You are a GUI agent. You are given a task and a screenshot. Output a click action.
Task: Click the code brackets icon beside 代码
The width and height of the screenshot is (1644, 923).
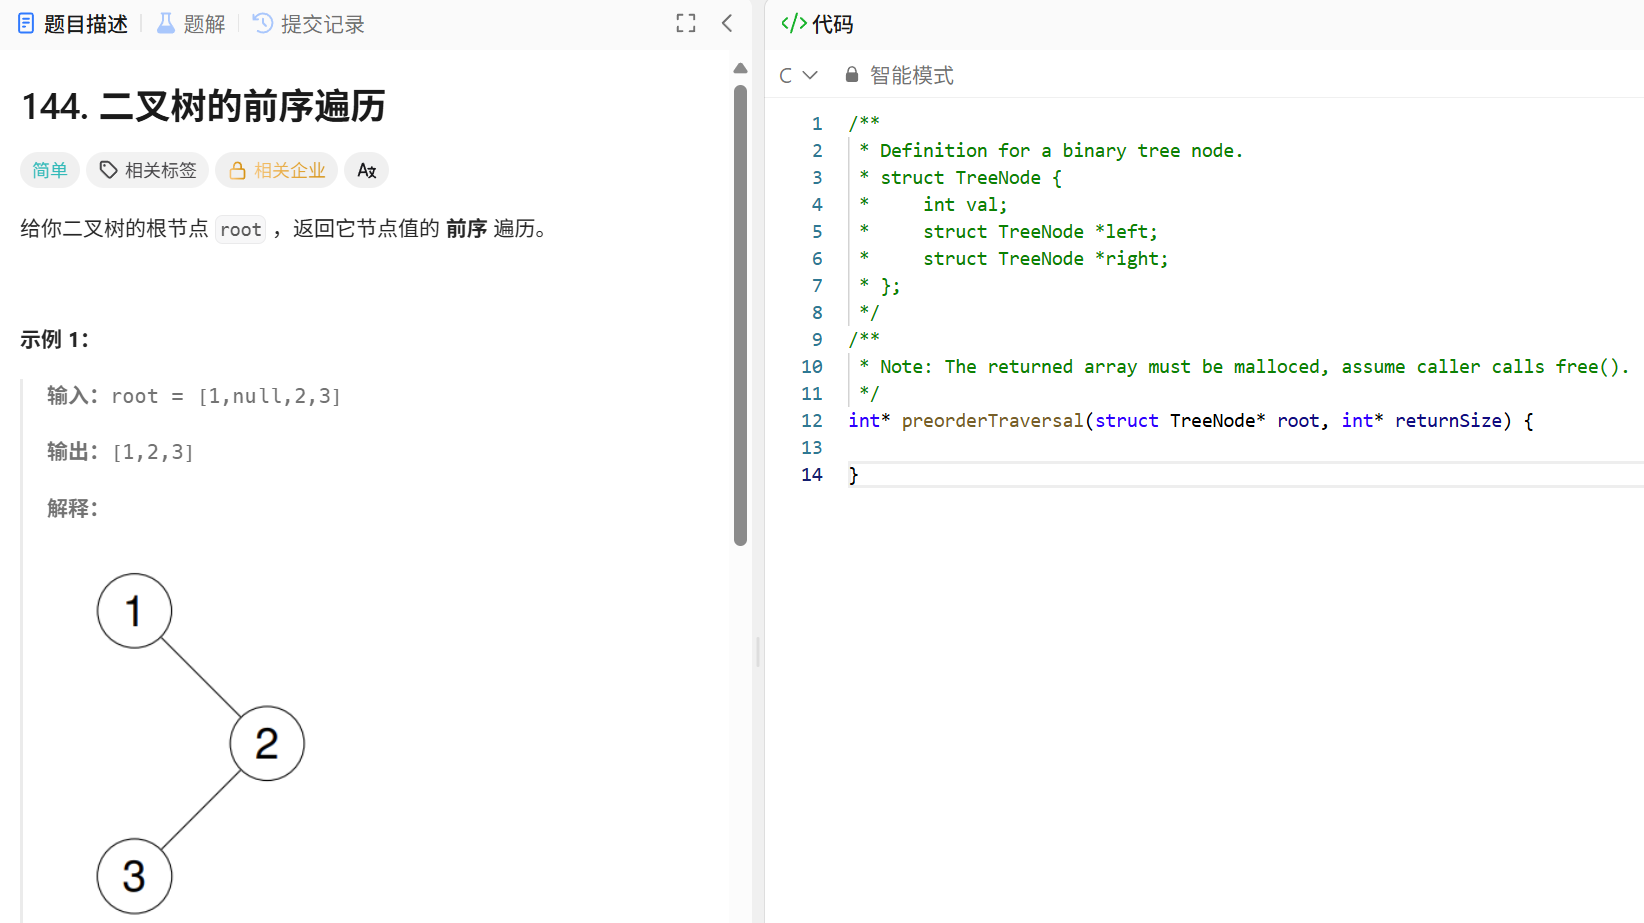coord(794,24)
